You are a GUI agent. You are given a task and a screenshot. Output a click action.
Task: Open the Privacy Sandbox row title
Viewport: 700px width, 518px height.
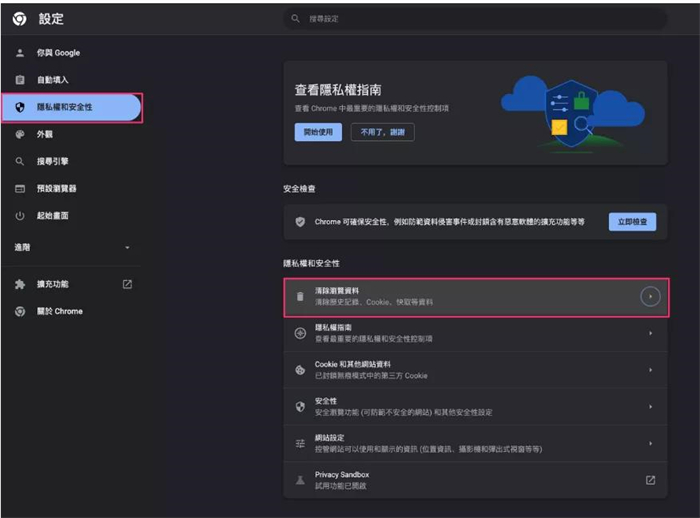click(x=342, y=474)
